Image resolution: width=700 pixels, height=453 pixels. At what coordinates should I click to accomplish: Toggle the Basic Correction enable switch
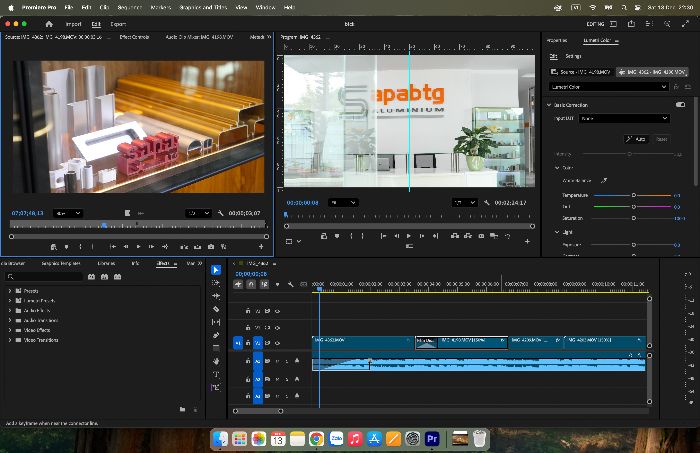tap(680, 105)
